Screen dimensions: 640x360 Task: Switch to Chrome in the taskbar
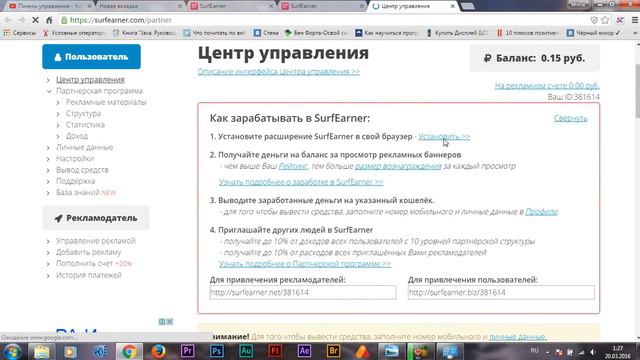(129, 351)
